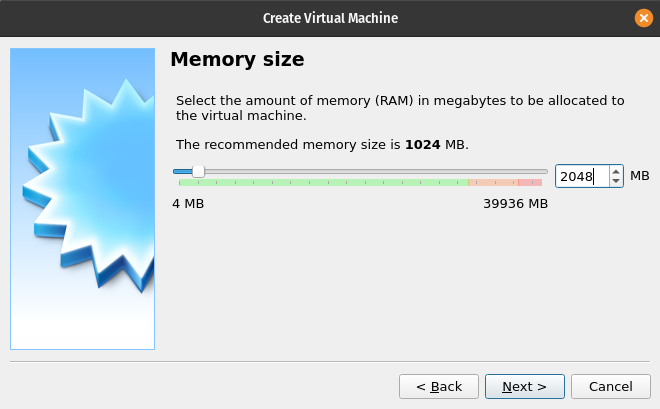Screen dimensions: 660x409
Task: Click the Memory size heading
Action: tap(237, 60)
